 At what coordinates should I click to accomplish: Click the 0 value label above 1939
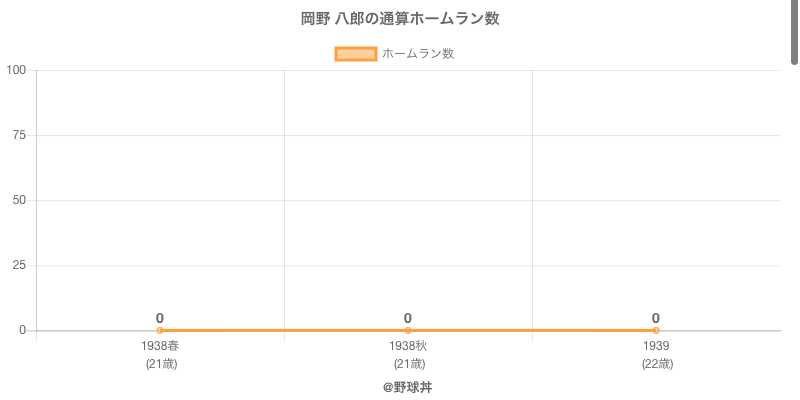[656, 318]
